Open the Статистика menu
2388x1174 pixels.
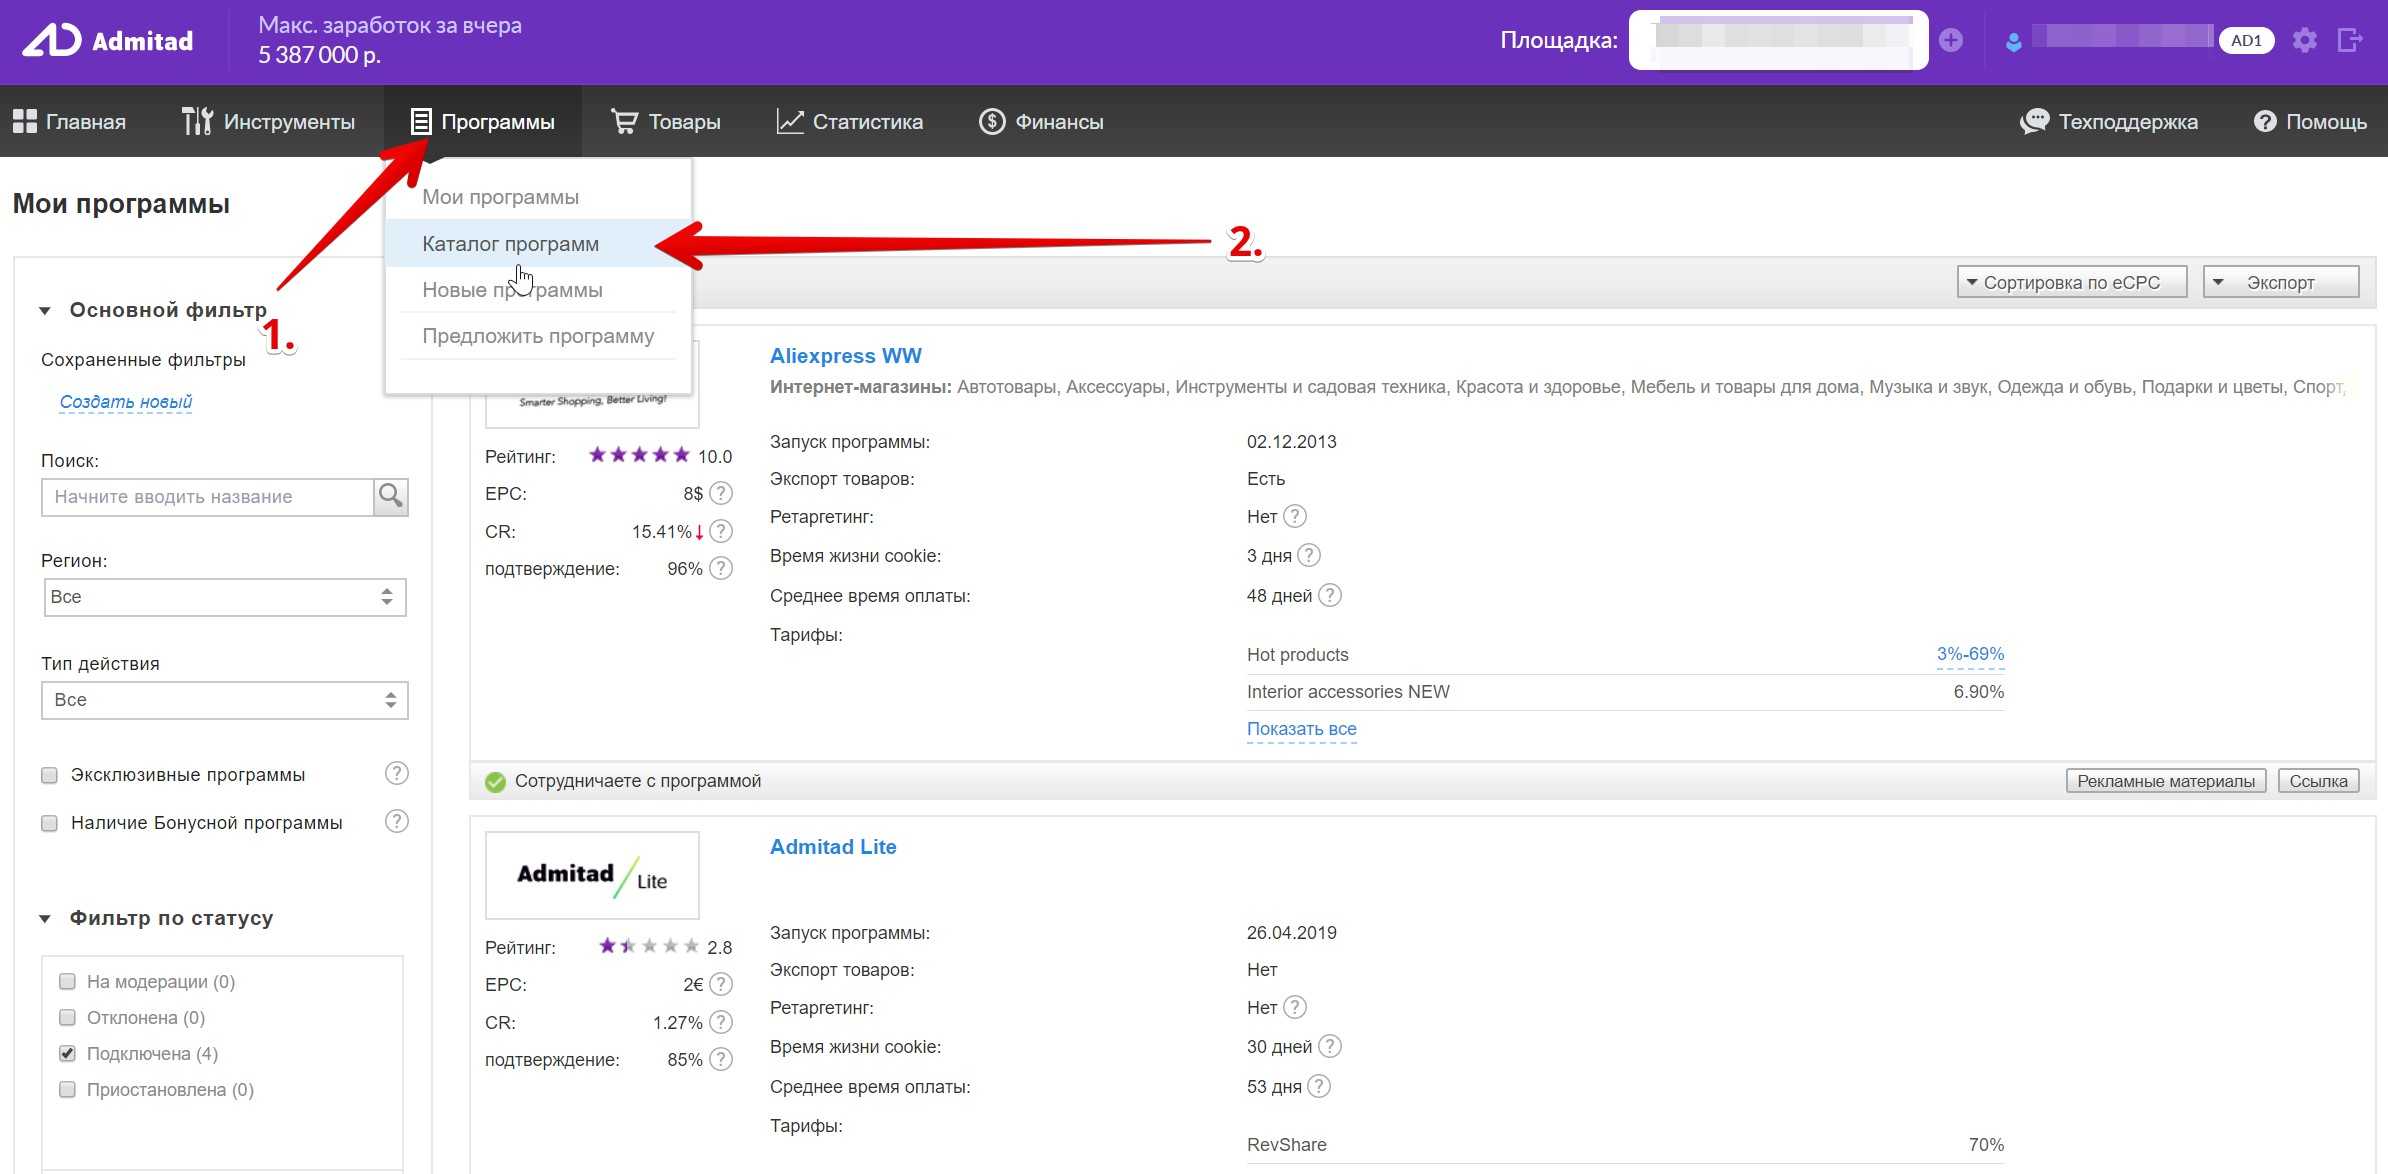850,122
